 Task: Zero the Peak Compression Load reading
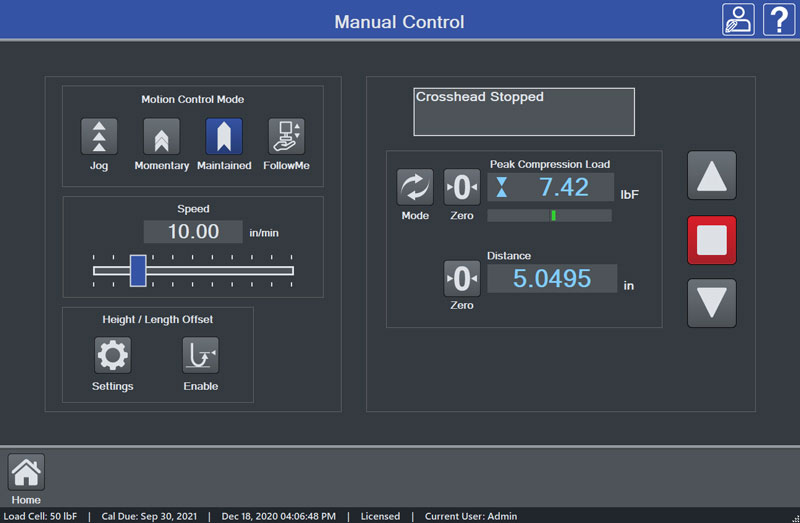(462, 187)
